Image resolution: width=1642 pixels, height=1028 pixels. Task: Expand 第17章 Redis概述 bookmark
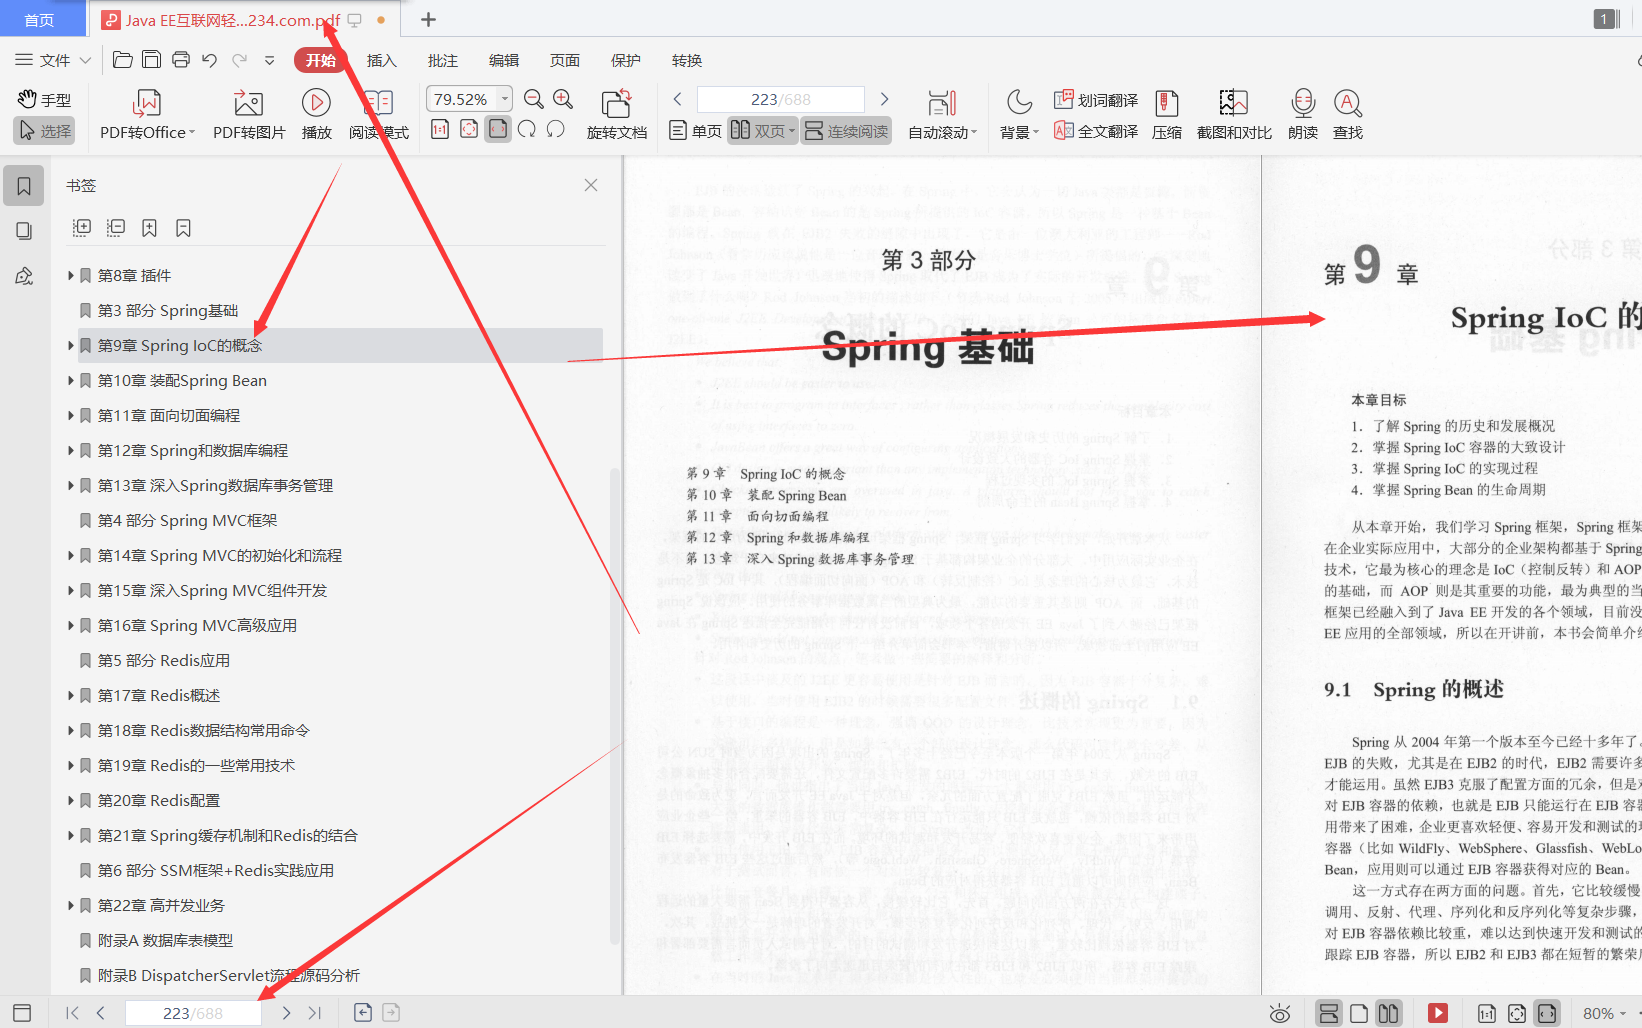pyautogui.click(x=71, y=695)
